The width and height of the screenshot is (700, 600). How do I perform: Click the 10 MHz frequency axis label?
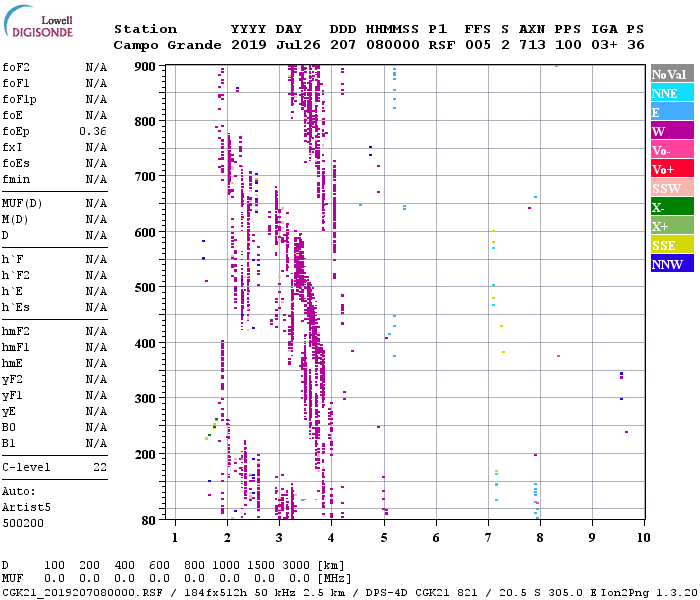pos(643,538)
